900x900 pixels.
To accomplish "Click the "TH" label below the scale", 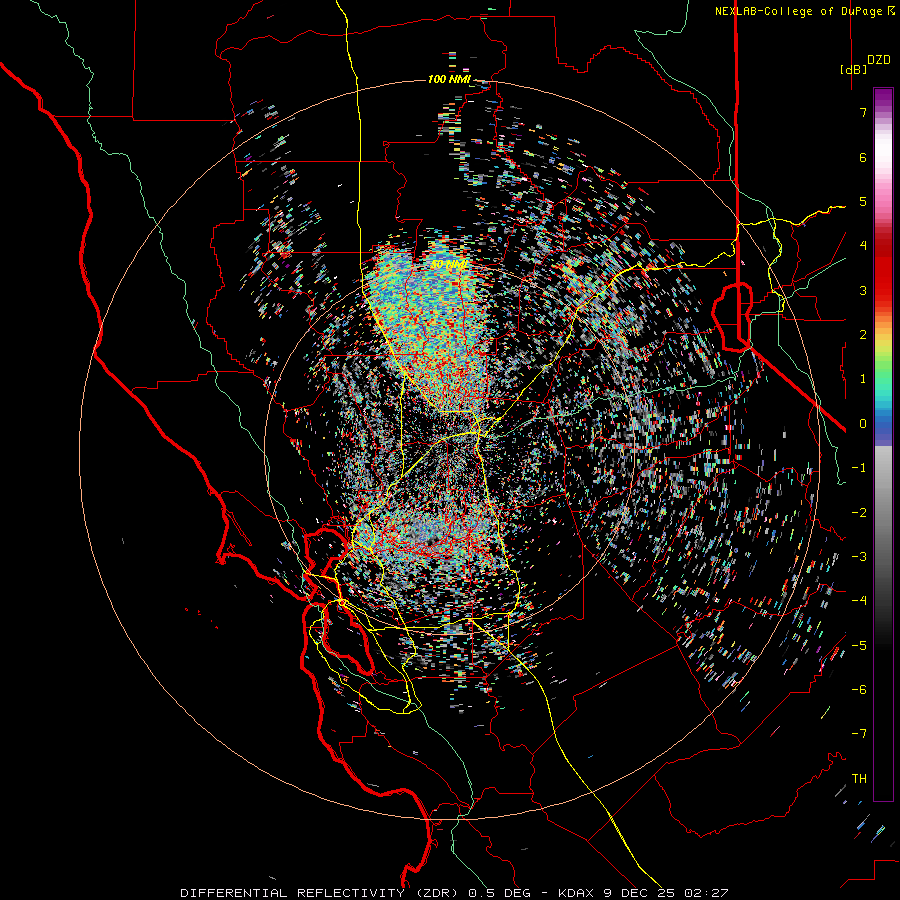I will 859,779.
